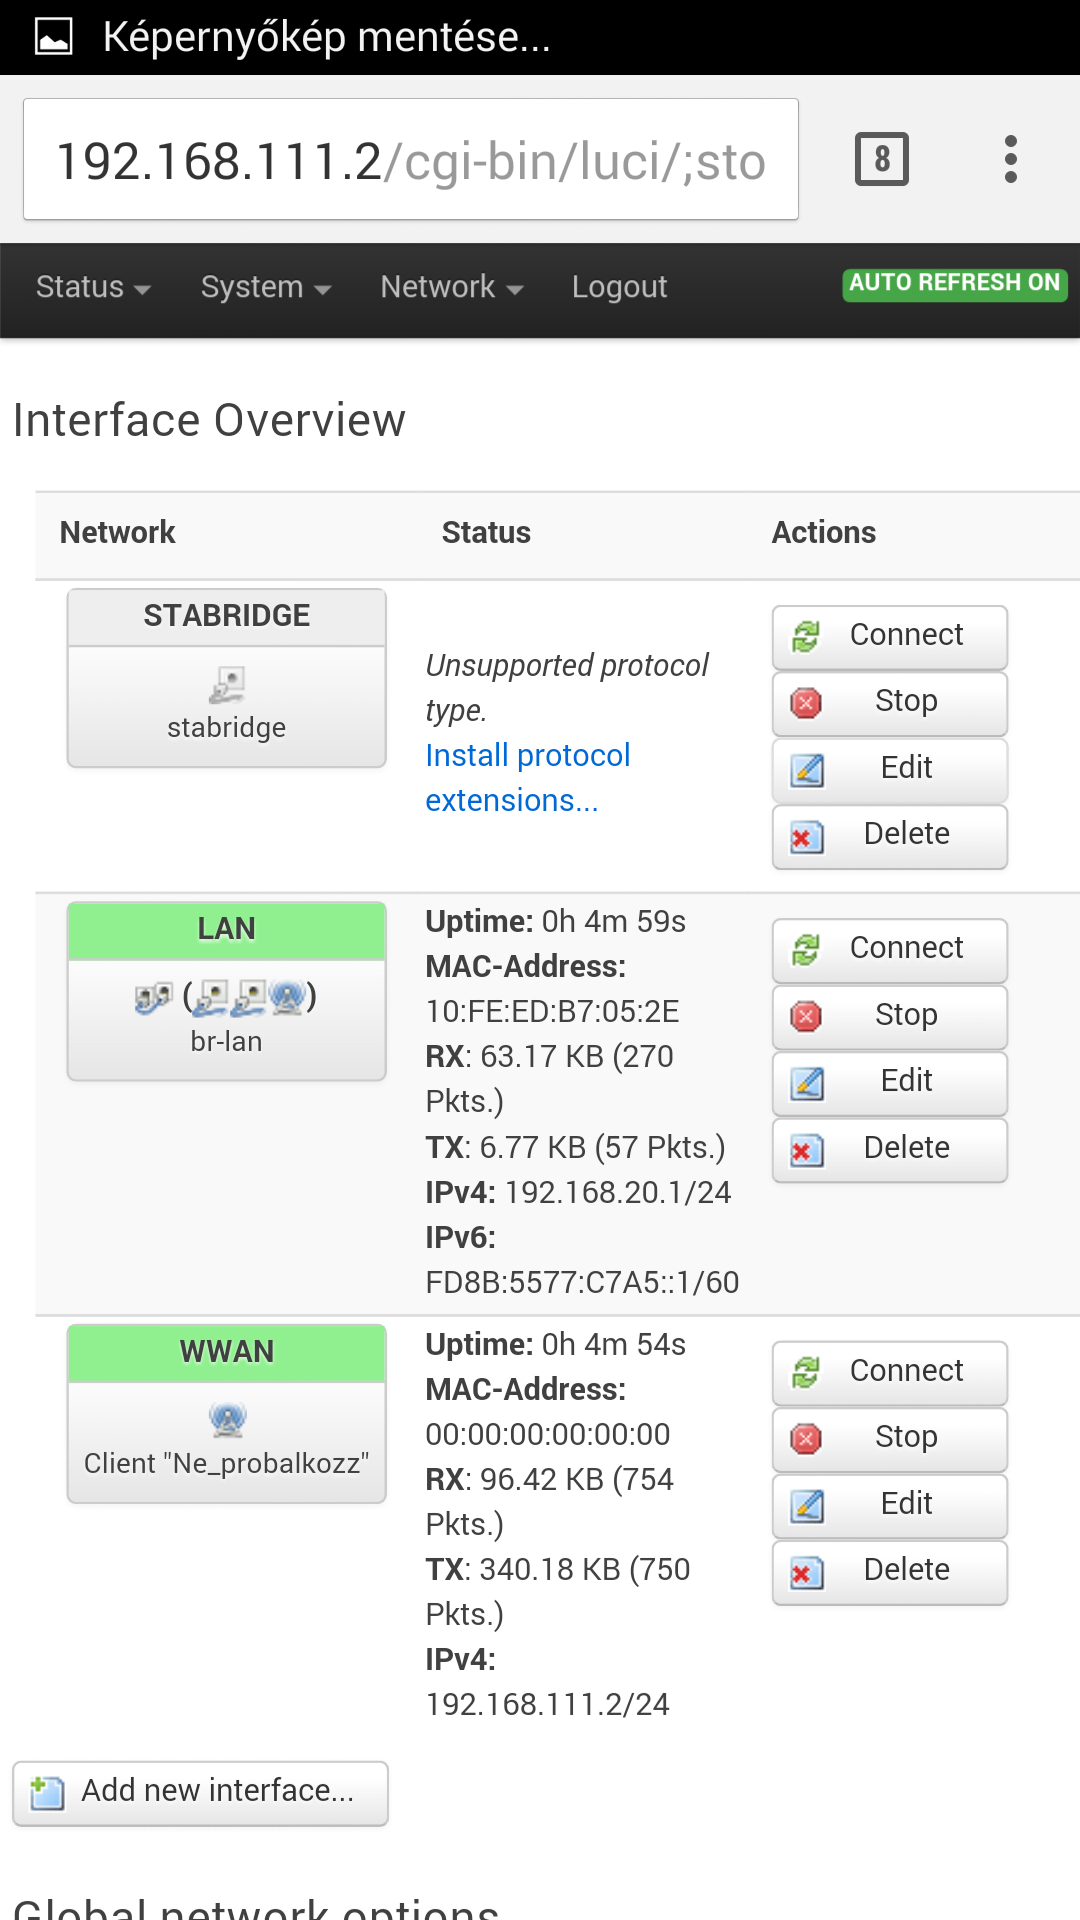Connect the WWAN interface

coord(889,1371)
